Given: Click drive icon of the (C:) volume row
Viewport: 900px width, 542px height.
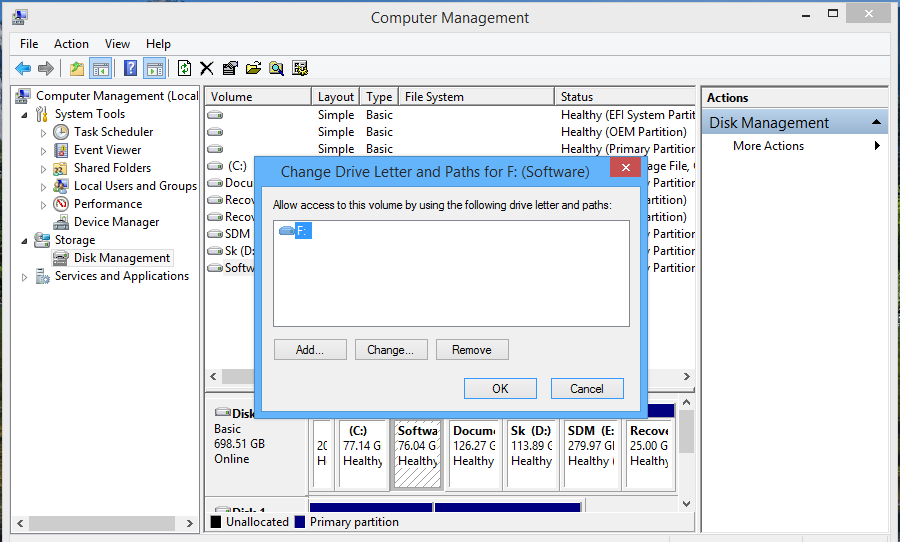Looking at the screenshot, I should coord(215,166).
